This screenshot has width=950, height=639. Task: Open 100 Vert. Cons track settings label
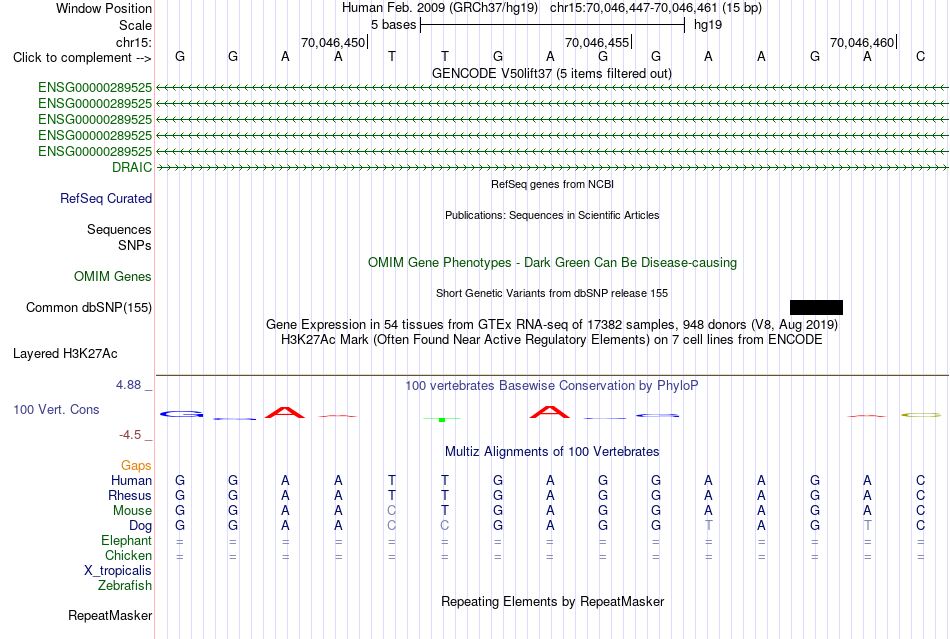(x=56, y=409)
